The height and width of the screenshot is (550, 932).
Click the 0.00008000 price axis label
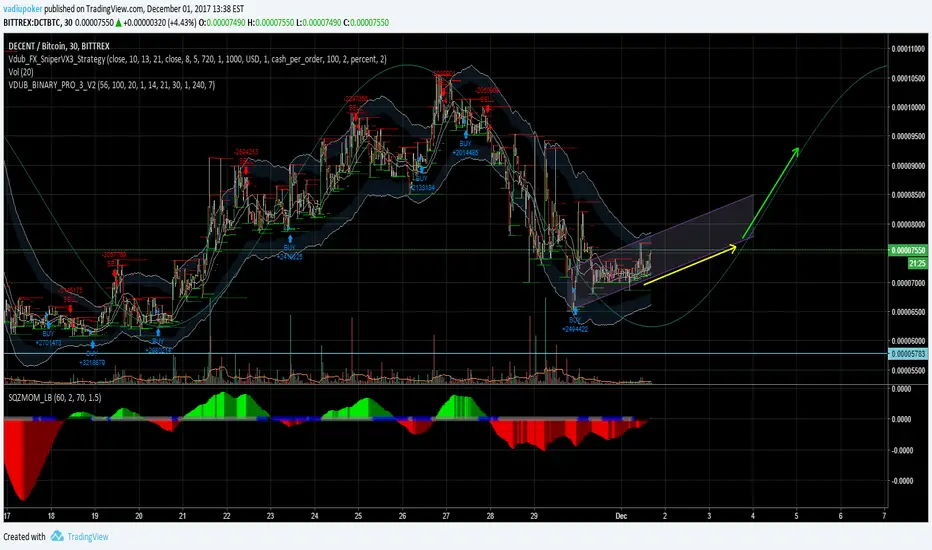[x=908, y=224]
